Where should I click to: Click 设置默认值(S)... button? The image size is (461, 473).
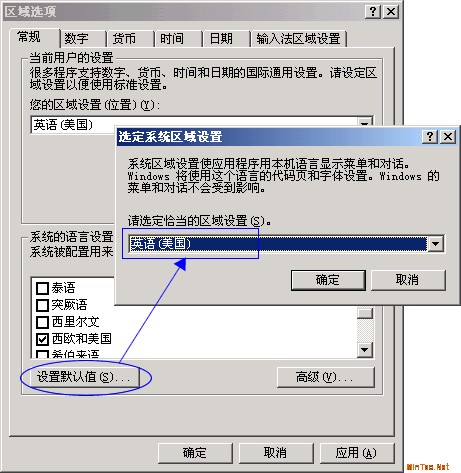coord(83,377)
